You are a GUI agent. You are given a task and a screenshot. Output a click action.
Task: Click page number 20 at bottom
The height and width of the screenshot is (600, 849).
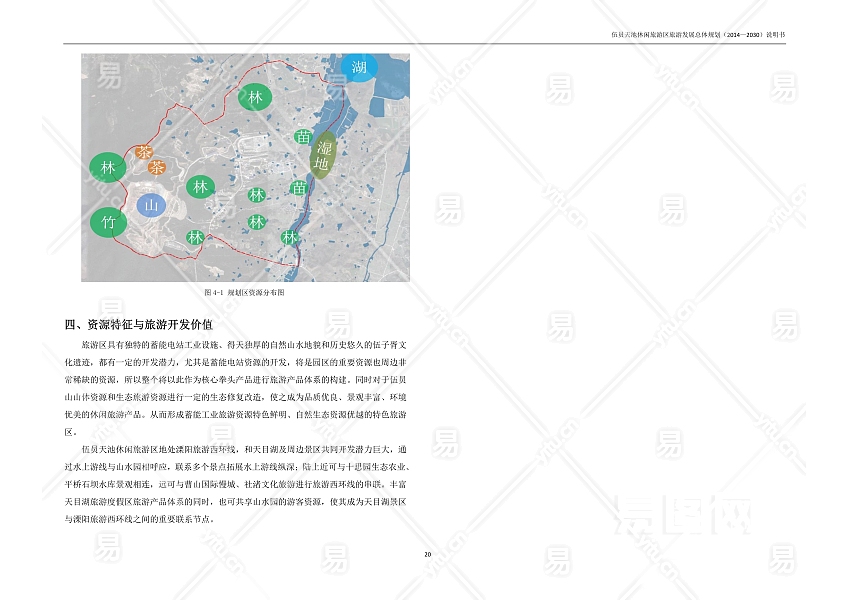427,554
